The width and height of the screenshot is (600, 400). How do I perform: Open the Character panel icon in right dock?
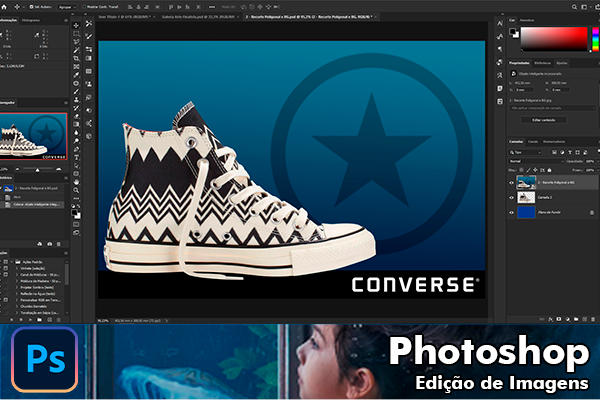(500, 24)
